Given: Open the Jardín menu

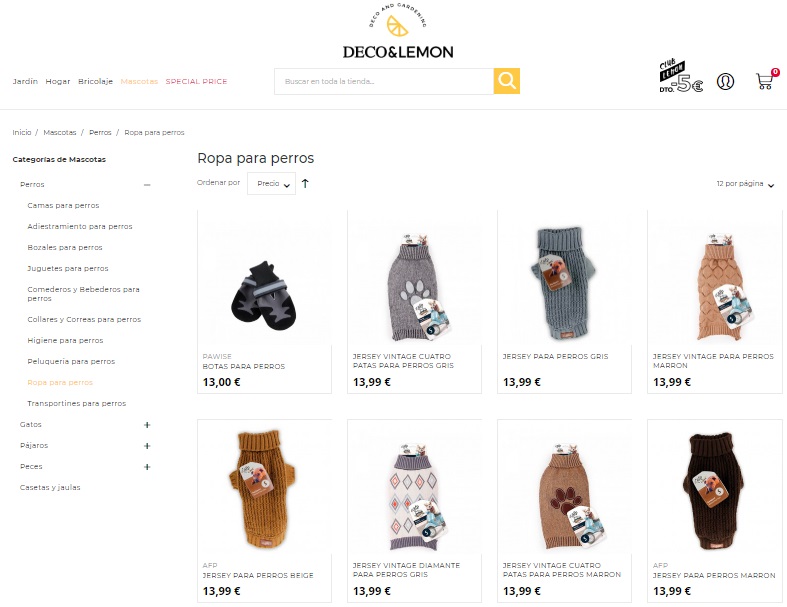Looking at the screenshot, I should pos(25,81).
